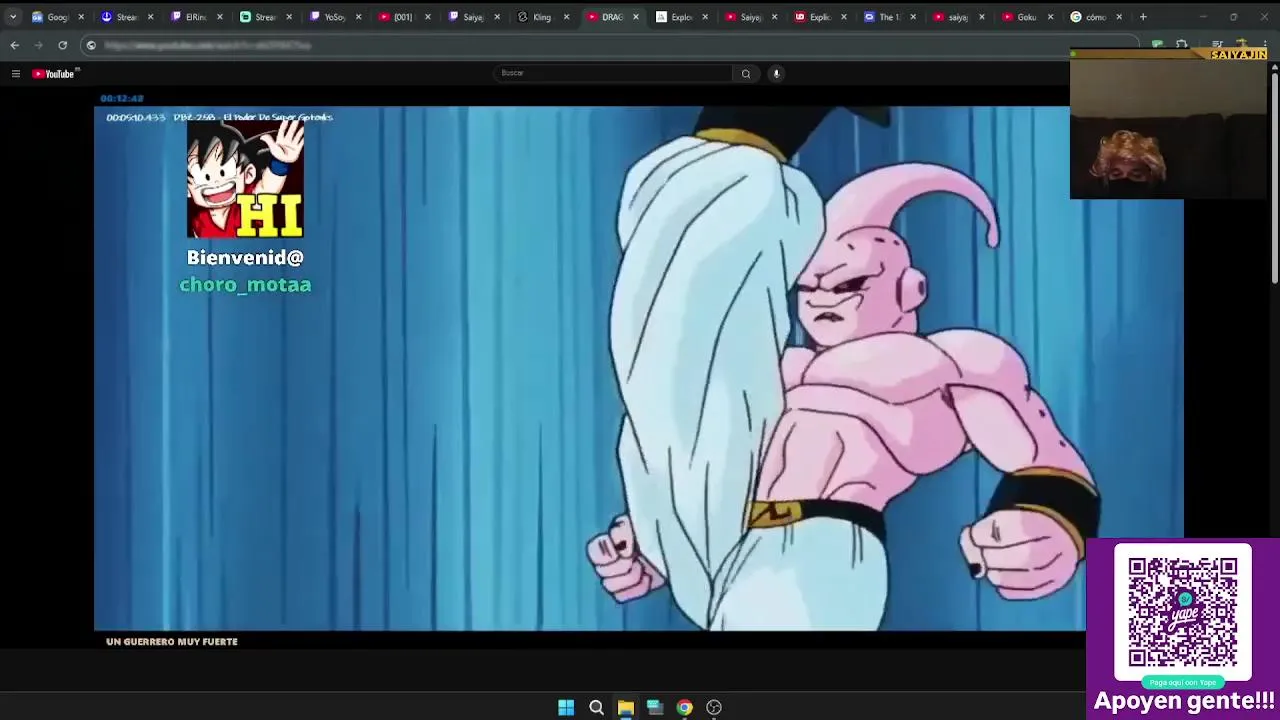Close the Googl tab
Image resolution: width=1280 pixels, height=720 pixels.
81,17
